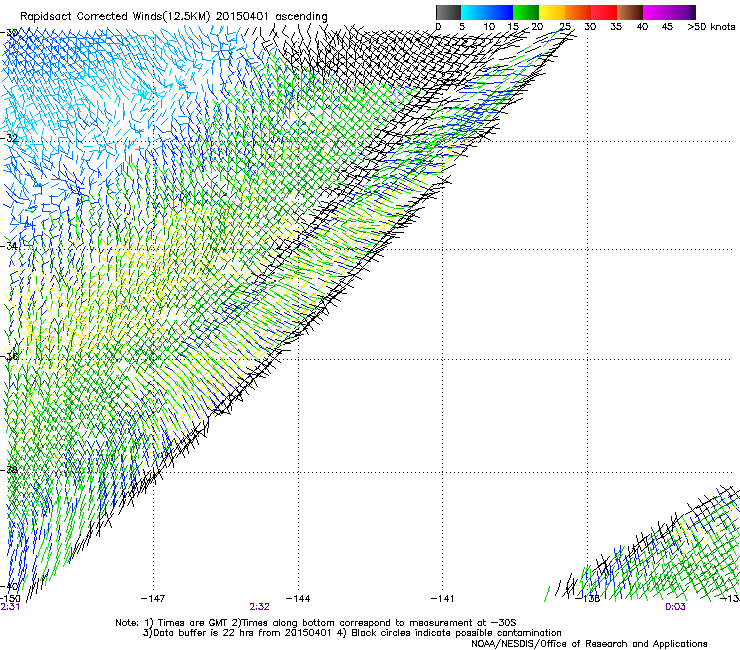
Task: Select the -147 longitude axis label
Action: pos(153,599)
